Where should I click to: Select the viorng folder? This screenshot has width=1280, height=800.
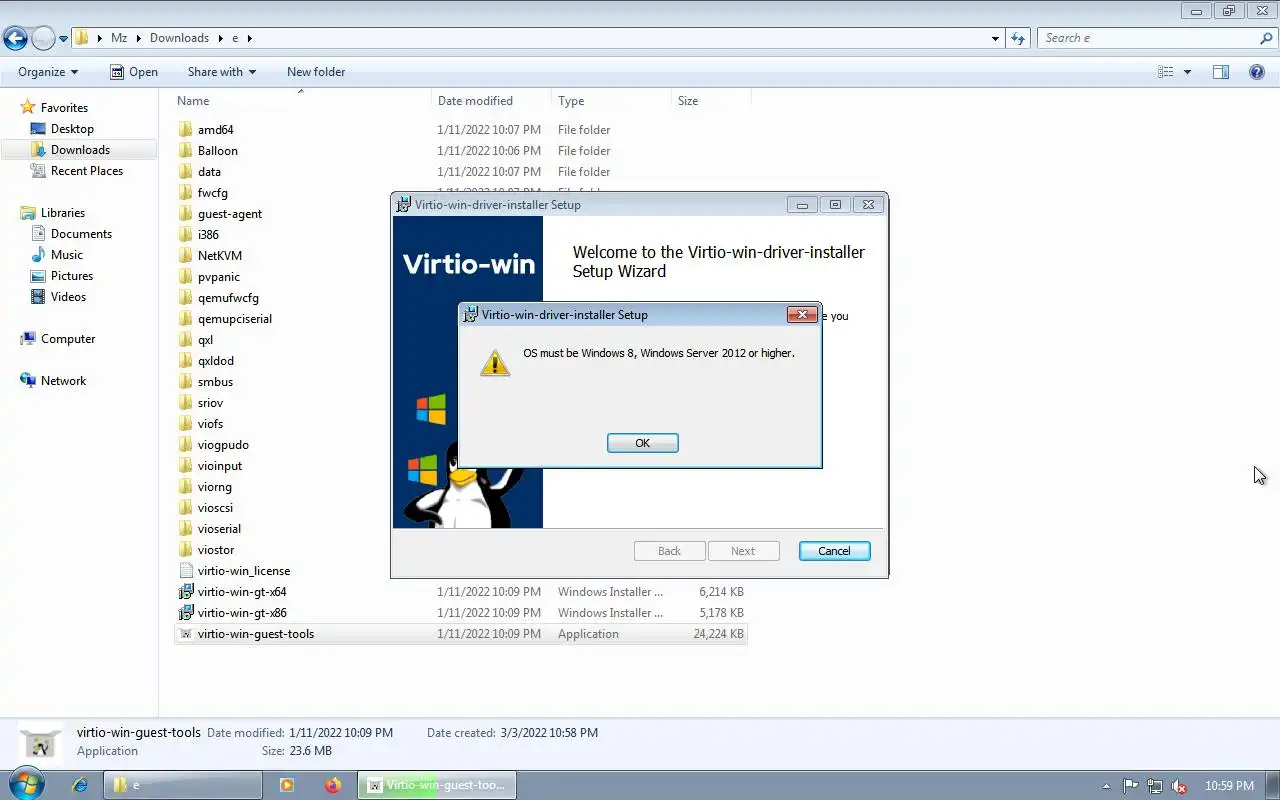214,487
